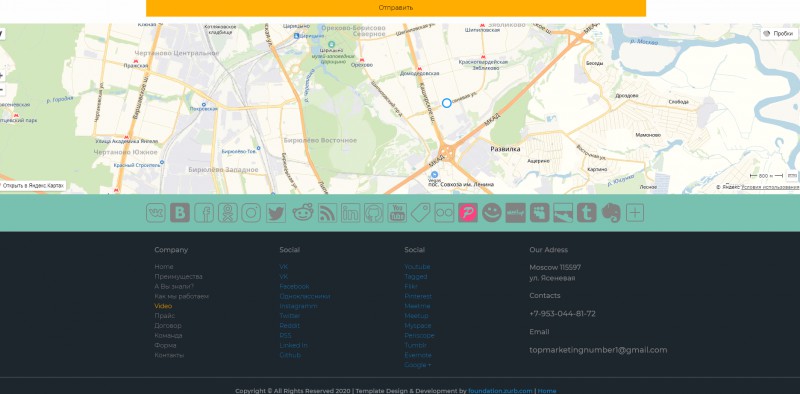Click the Vegas place marker on map
The height and width of the screenshot is (394, 800).
pos(434,175)
